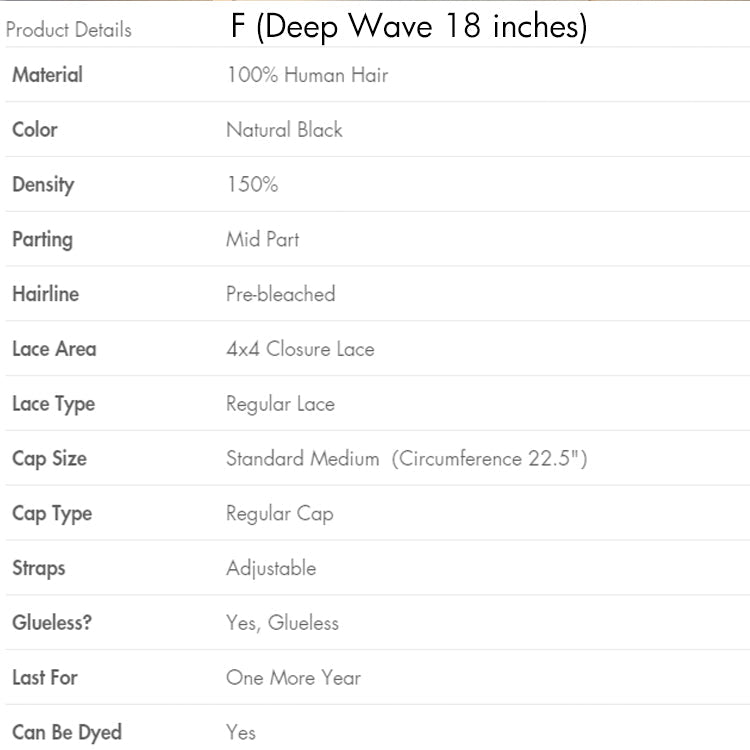Select the Lace Type row label
The image size is (750, 750).
coord(53,404)
